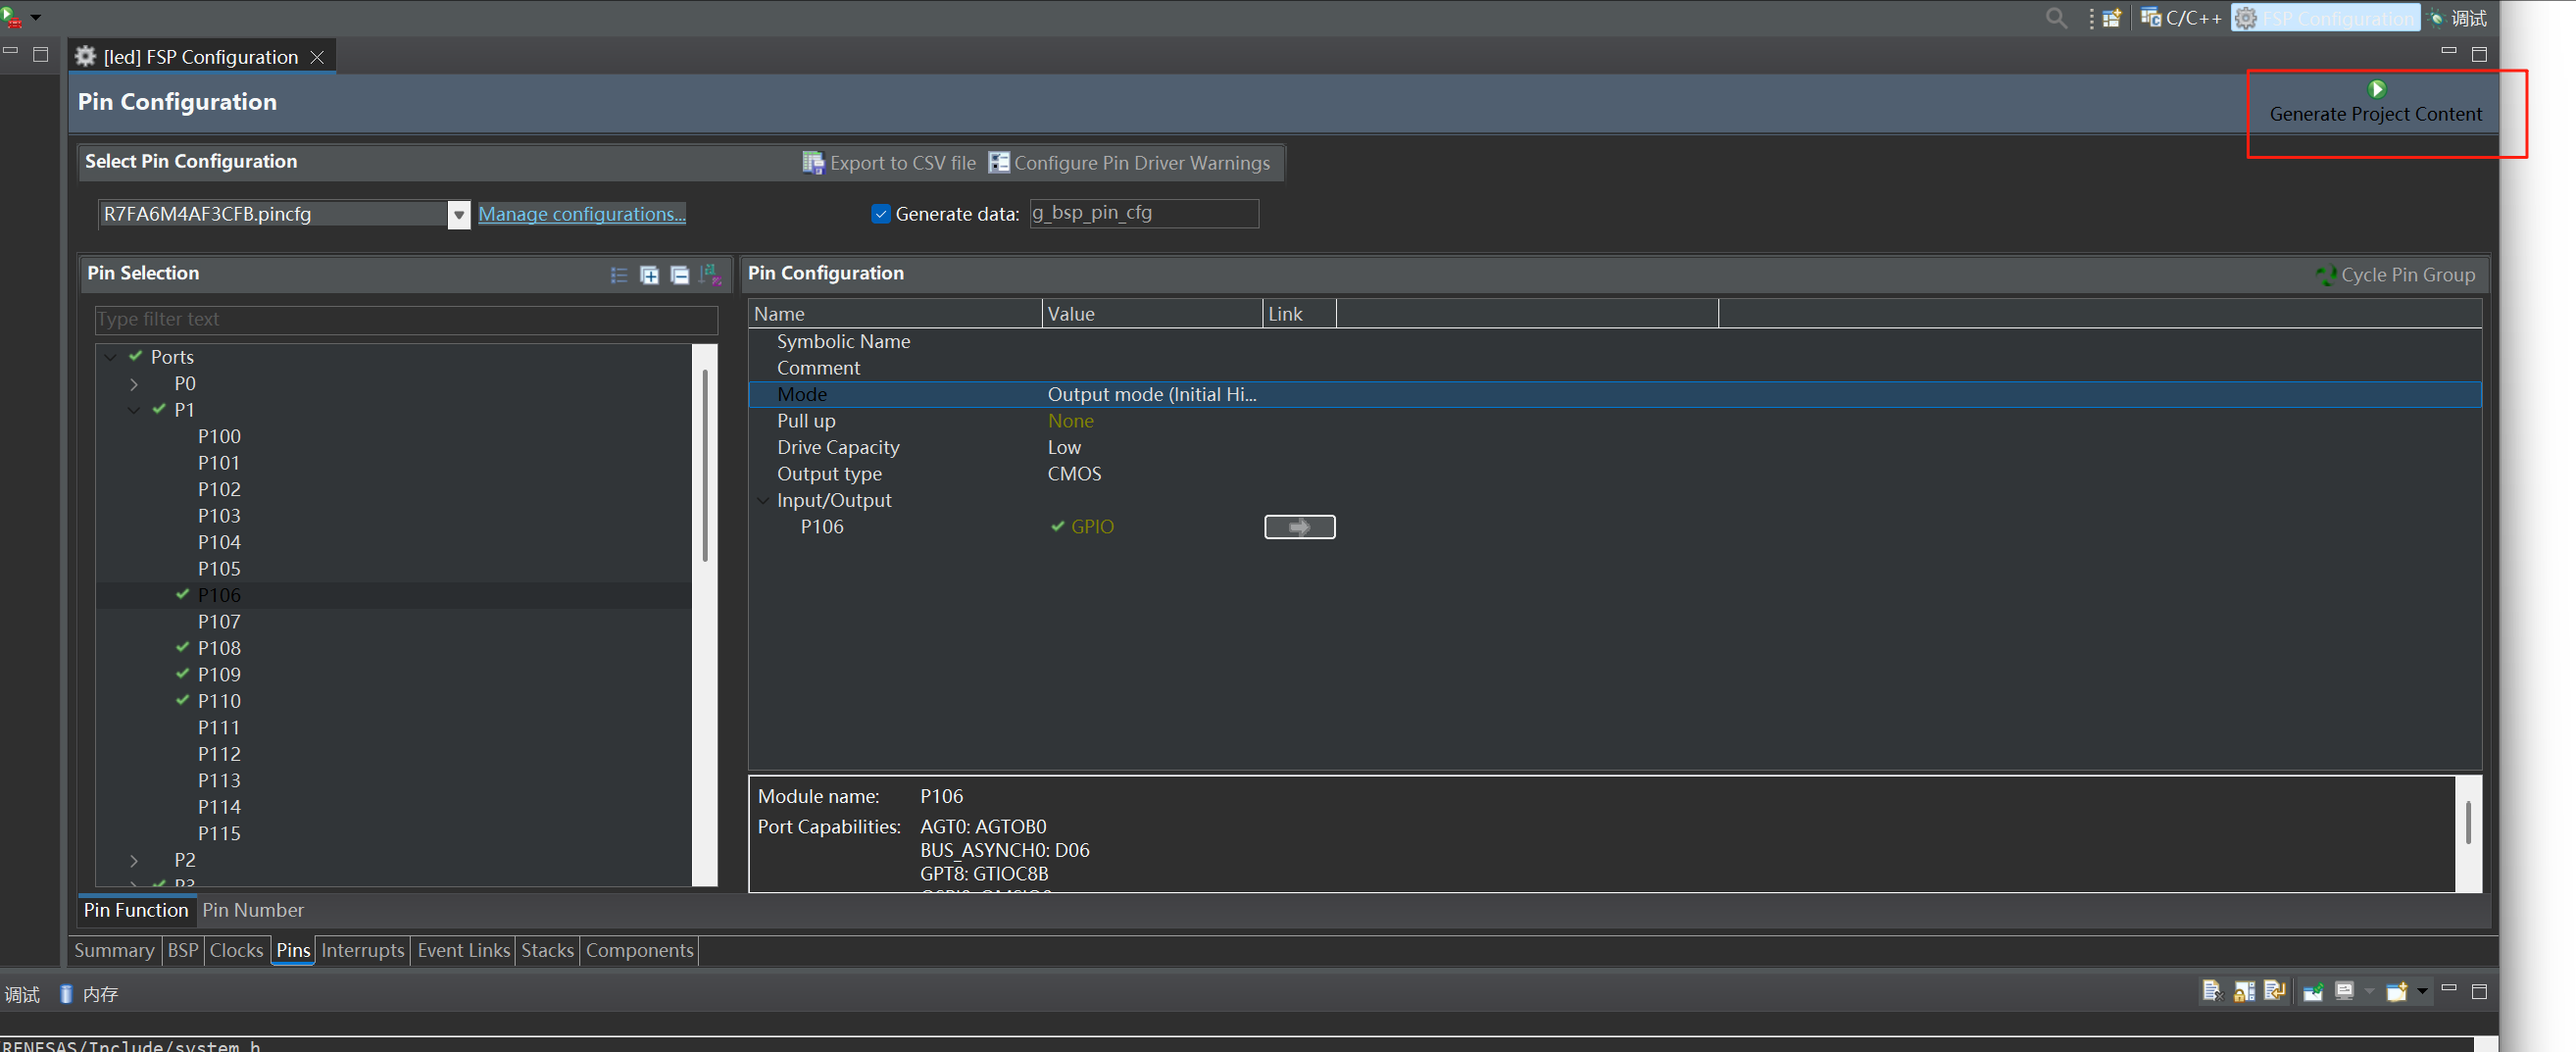Screen dimensions: 2576x1052
Task: Click Expand All in Pin Selection toolbar
Action: (x=649, y=275)
